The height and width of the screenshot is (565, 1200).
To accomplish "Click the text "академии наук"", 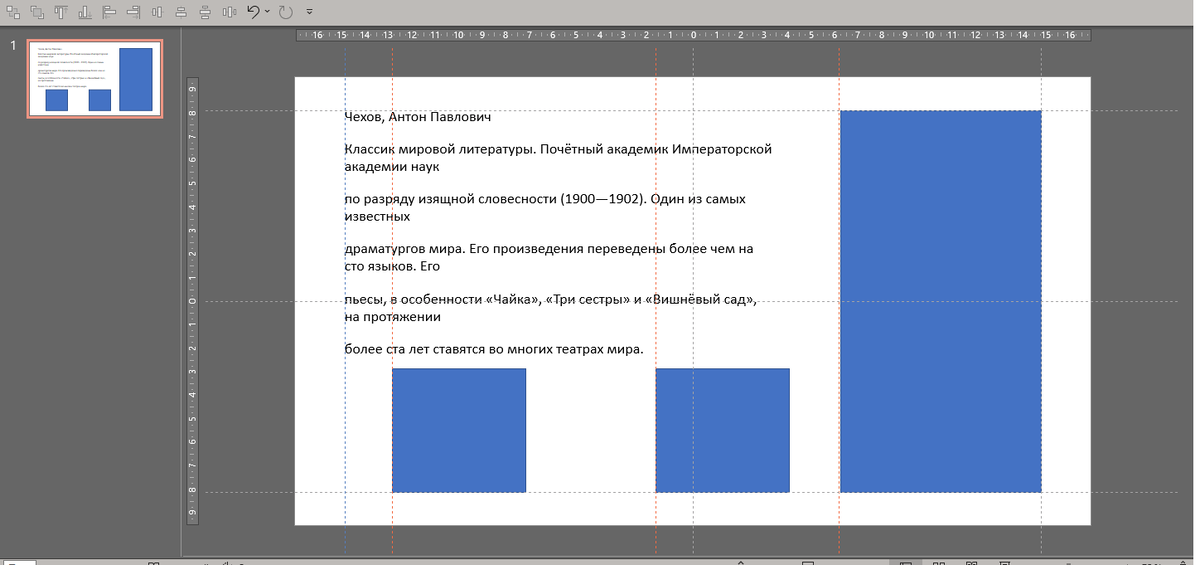I will pos(392,167).
